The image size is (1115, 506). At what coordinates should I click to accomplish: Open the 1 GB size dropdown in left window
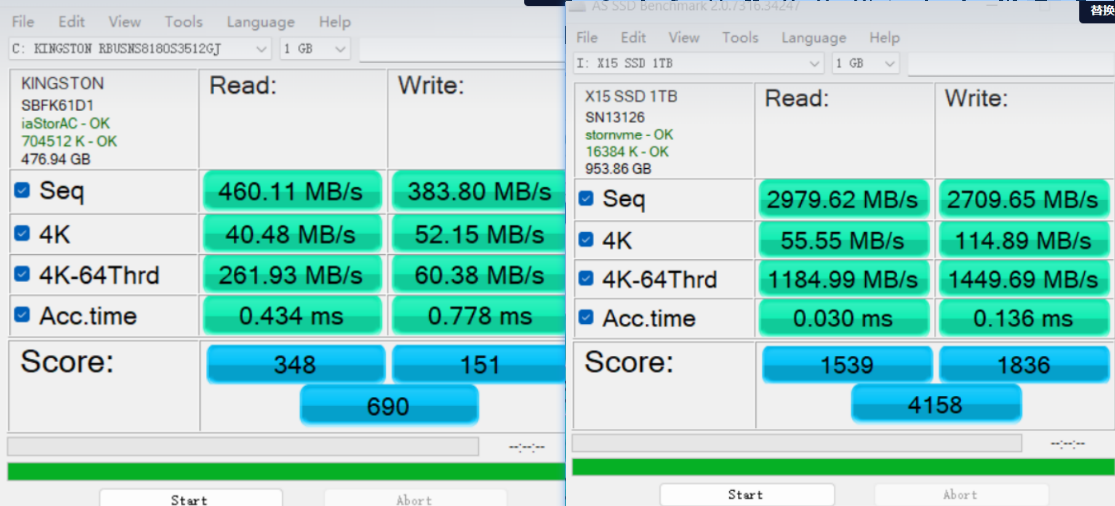340,48
